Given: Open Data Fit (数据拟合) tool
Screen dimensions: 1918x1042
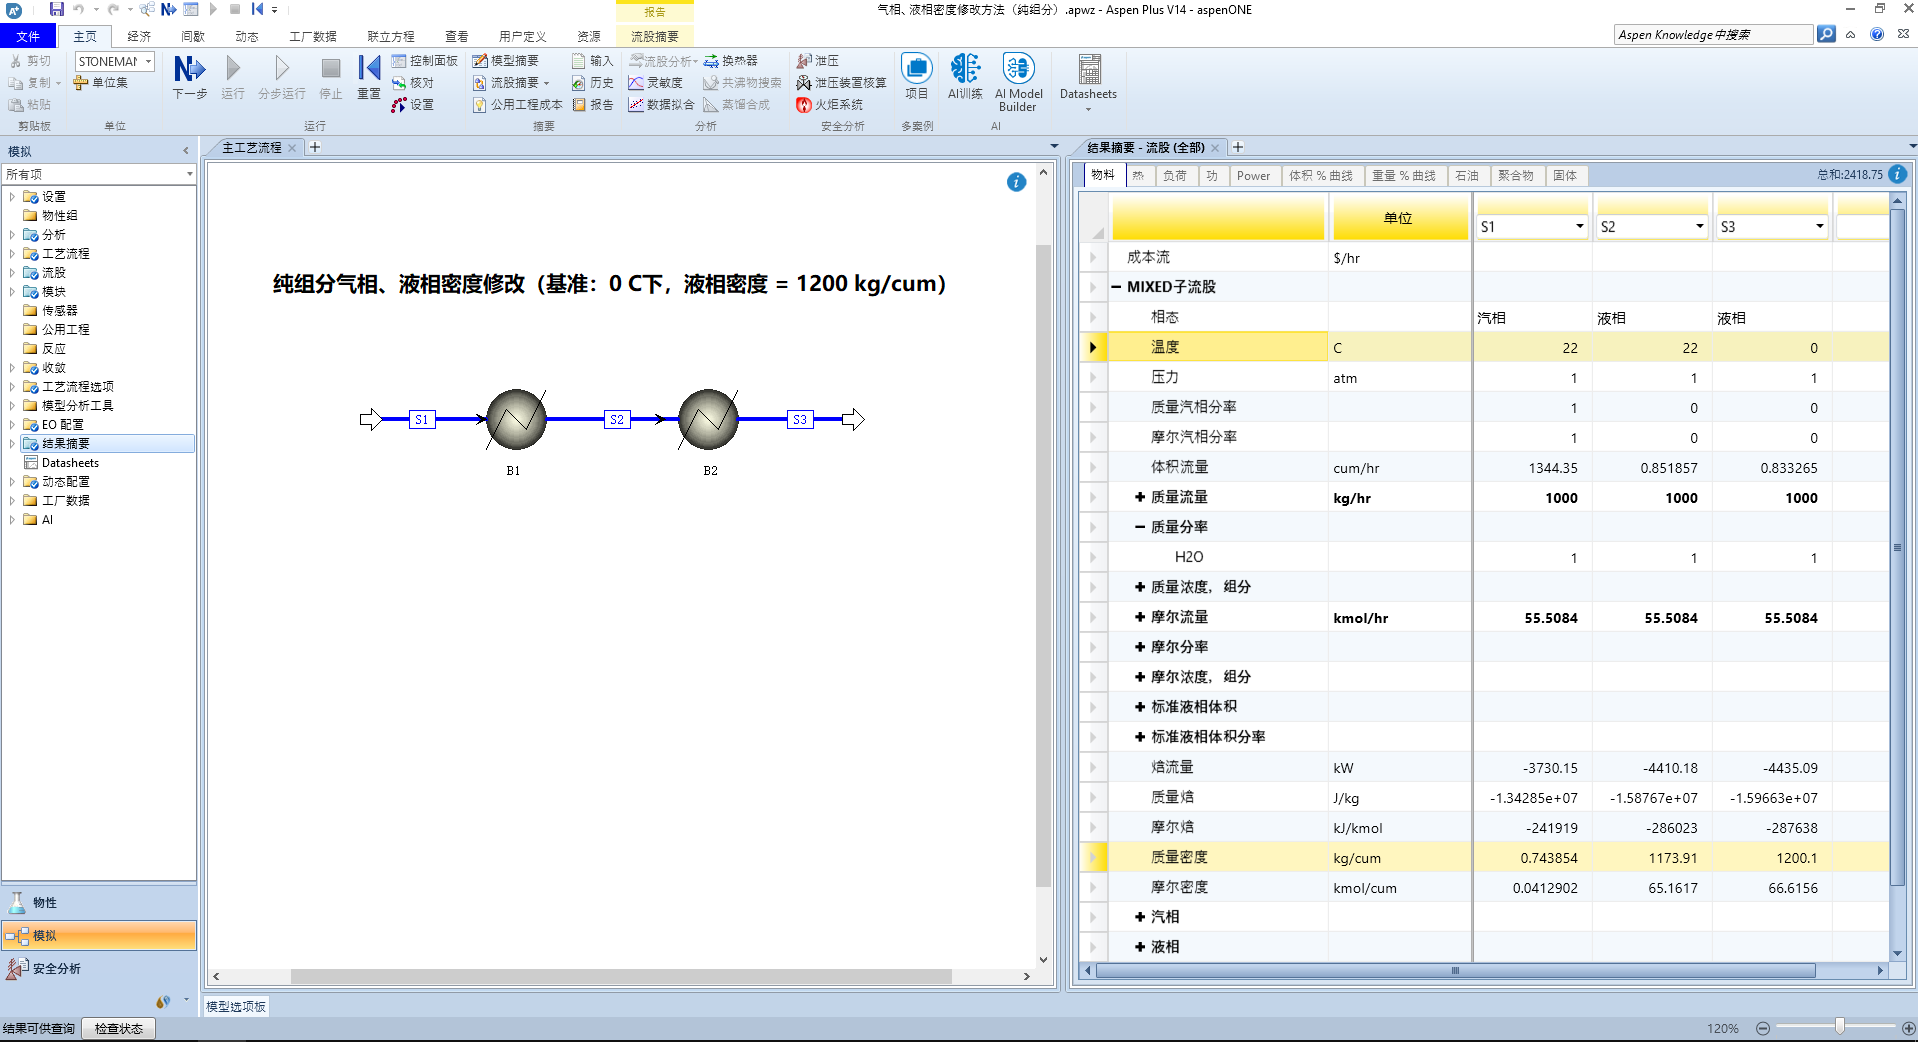Looking at the screenshot, I should (661, 105).
